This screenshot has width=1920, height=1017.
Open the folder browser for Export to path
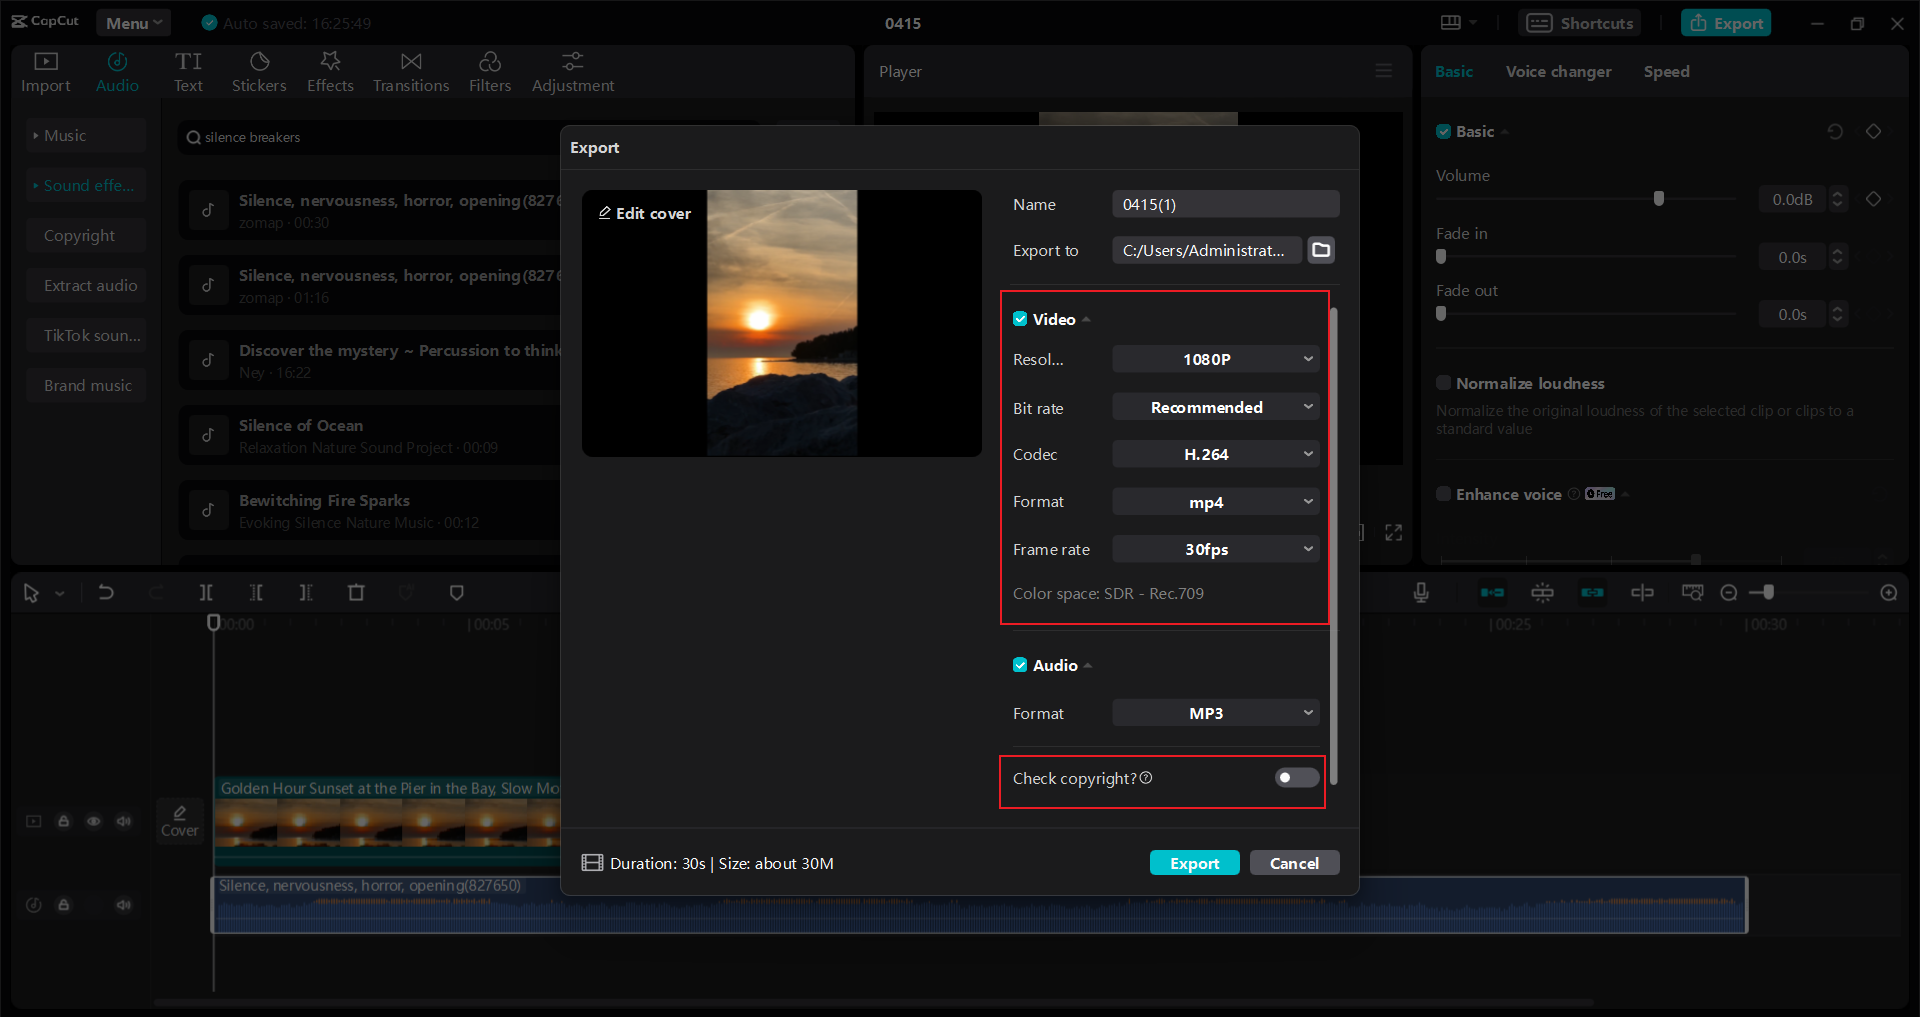click(1320, 250)
